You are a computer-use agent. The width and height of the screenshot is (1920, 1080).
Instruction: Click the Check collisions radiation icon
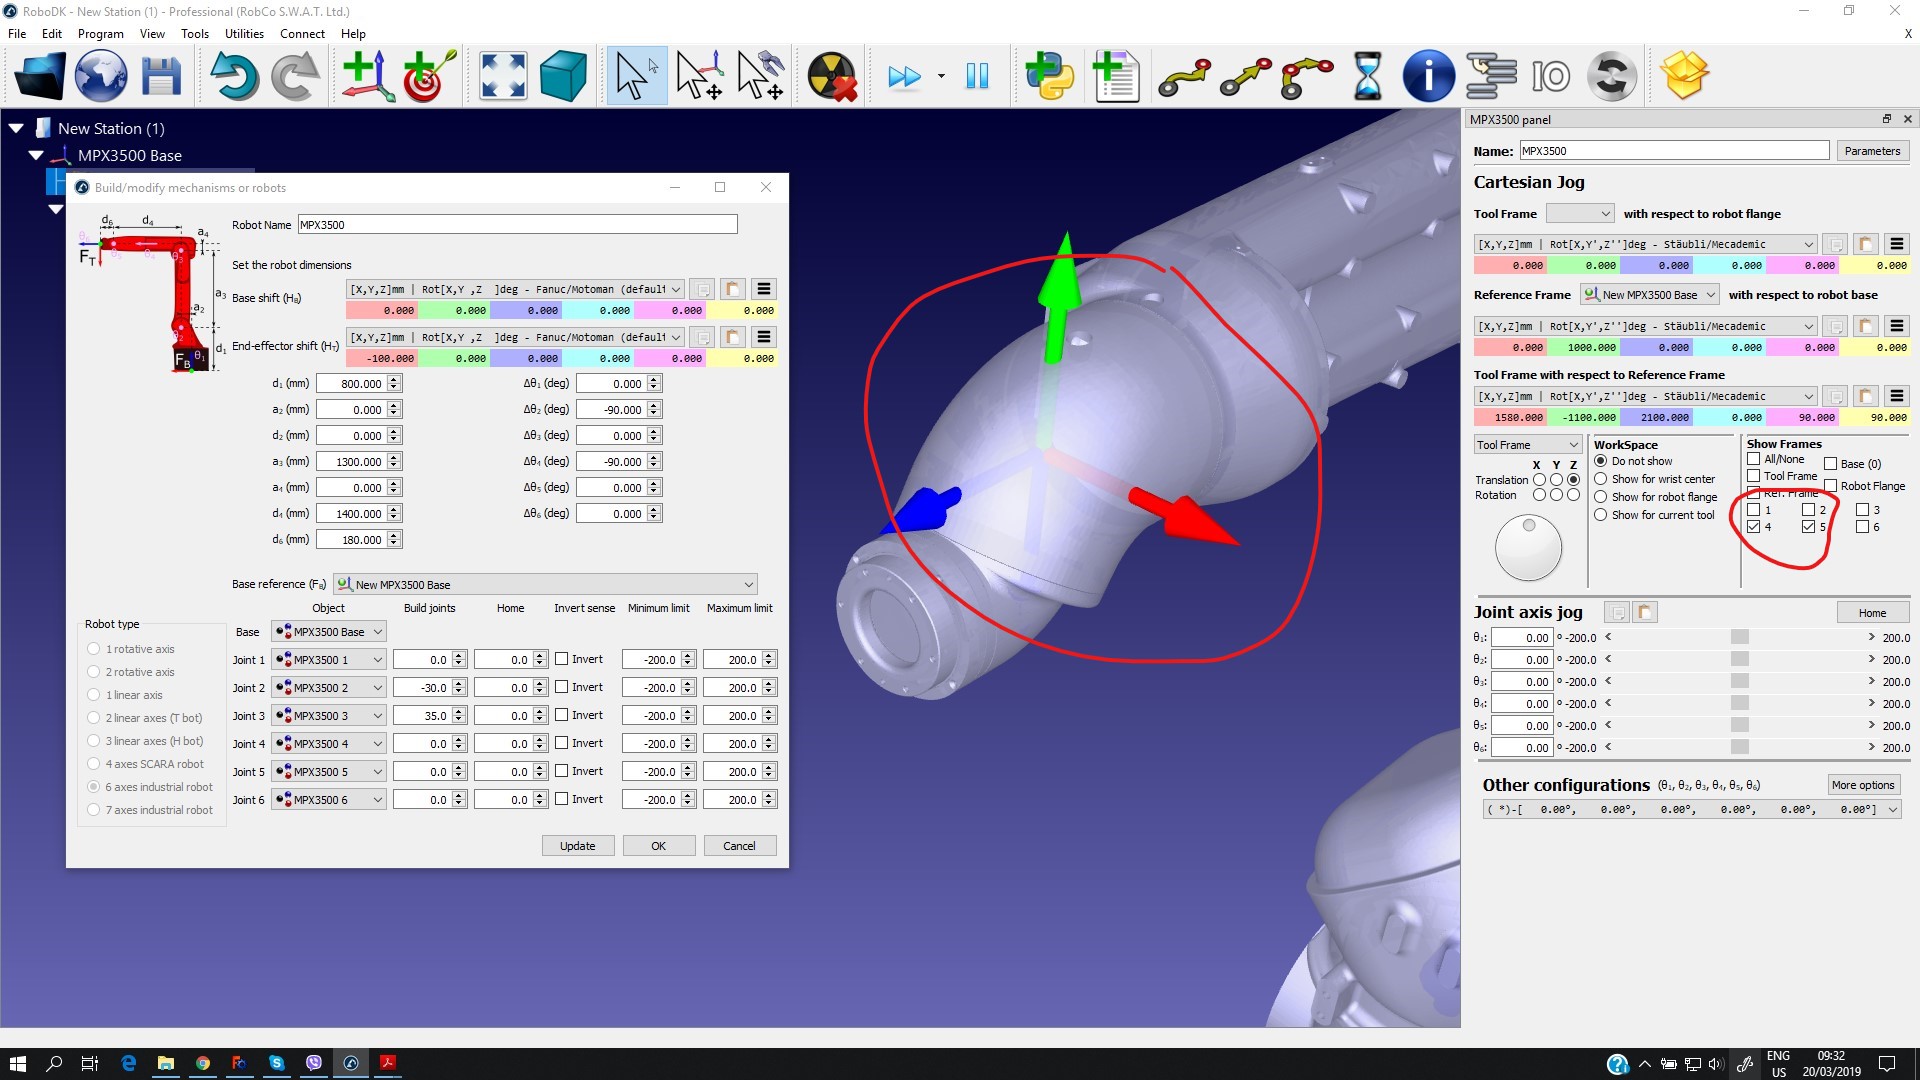(832, 77)
